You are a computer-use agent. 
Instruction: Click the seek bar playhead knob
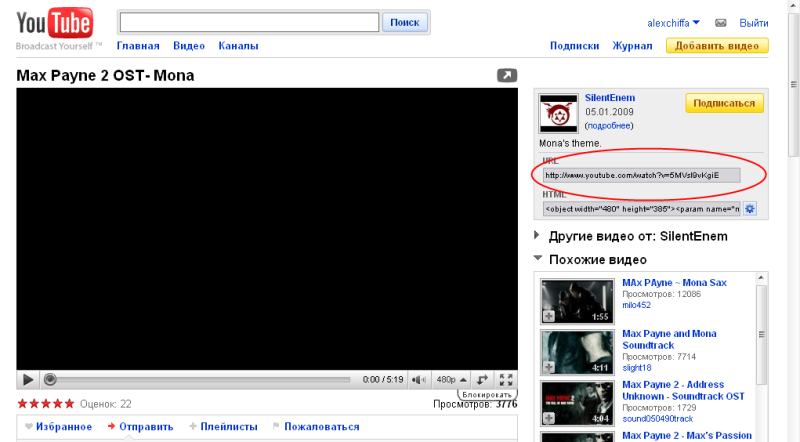(49, 380)
